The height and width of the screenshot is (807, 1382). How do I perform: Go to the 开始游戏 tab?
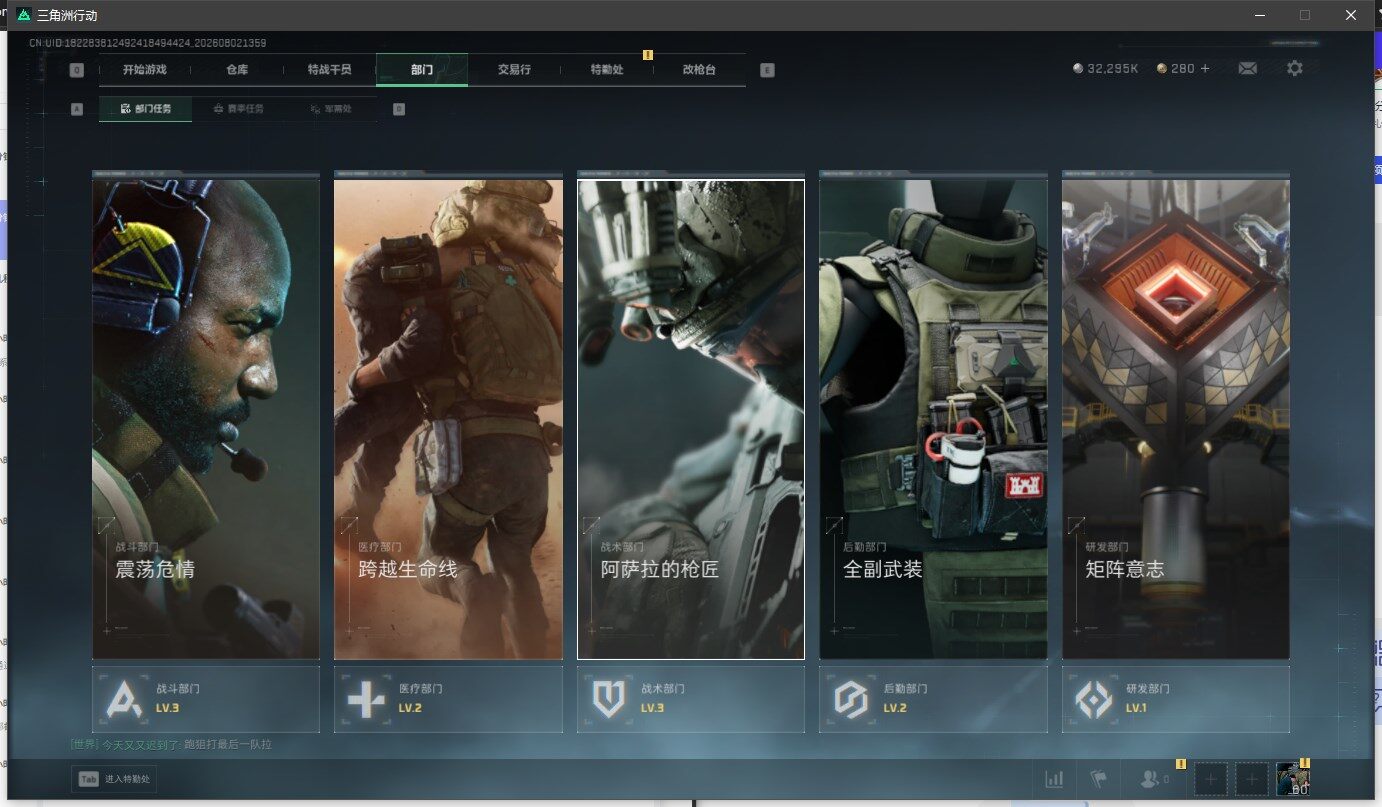(x=144, y=70)
